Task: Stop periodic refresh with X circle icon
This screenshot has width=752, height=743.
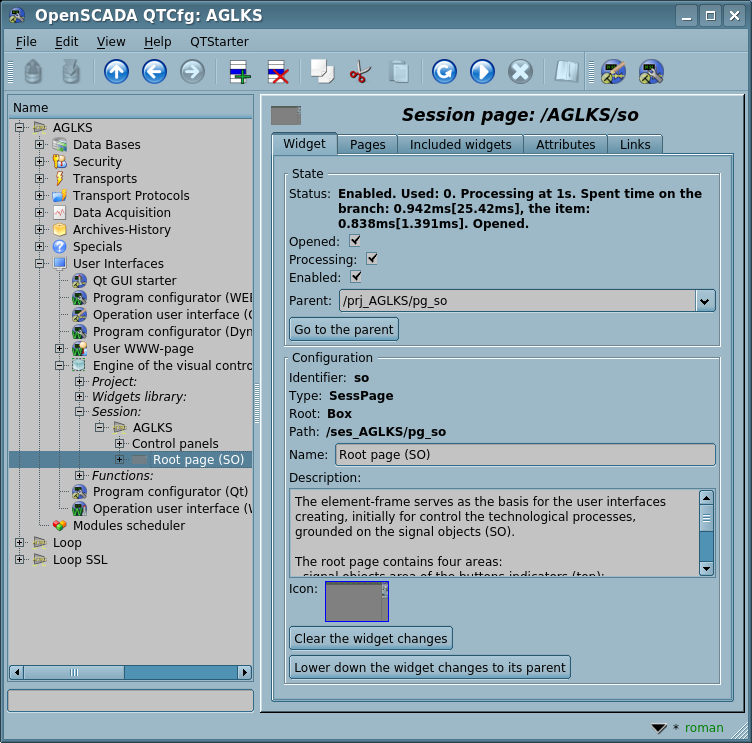Action: tap(520, 72)
